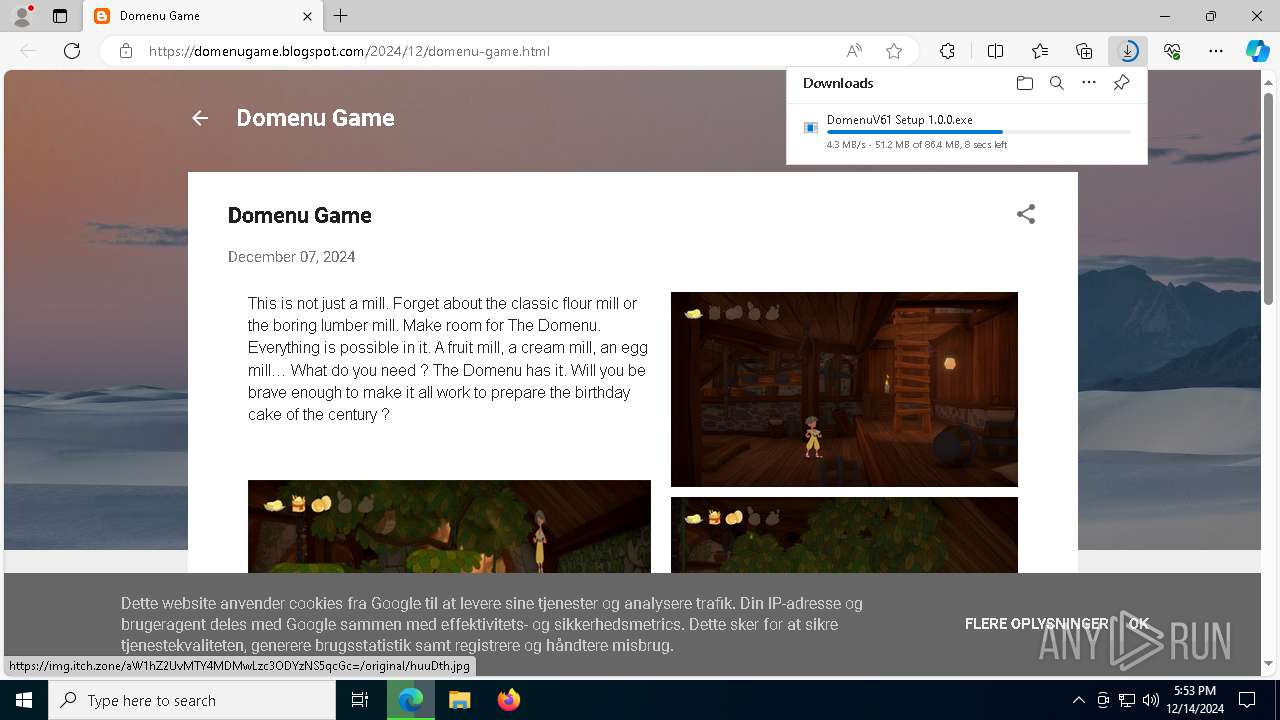Click the taskbar search box

pos(192,700)
